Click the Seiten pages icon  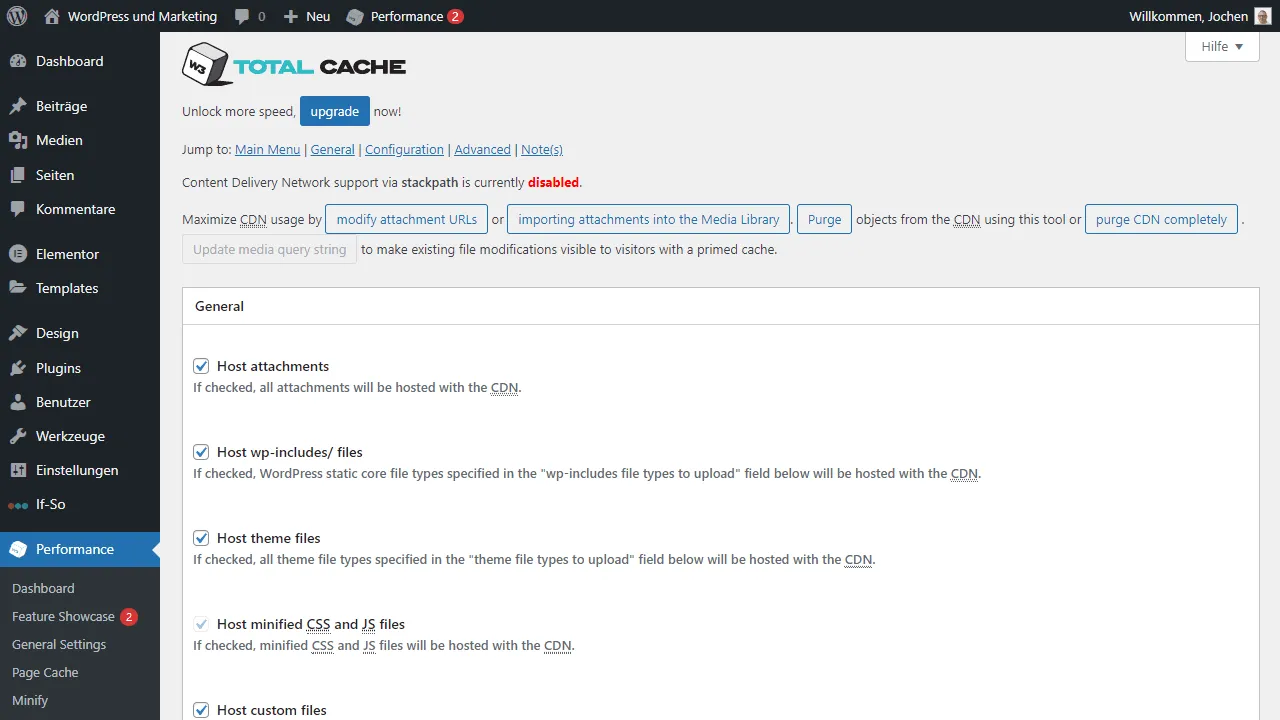18,175
